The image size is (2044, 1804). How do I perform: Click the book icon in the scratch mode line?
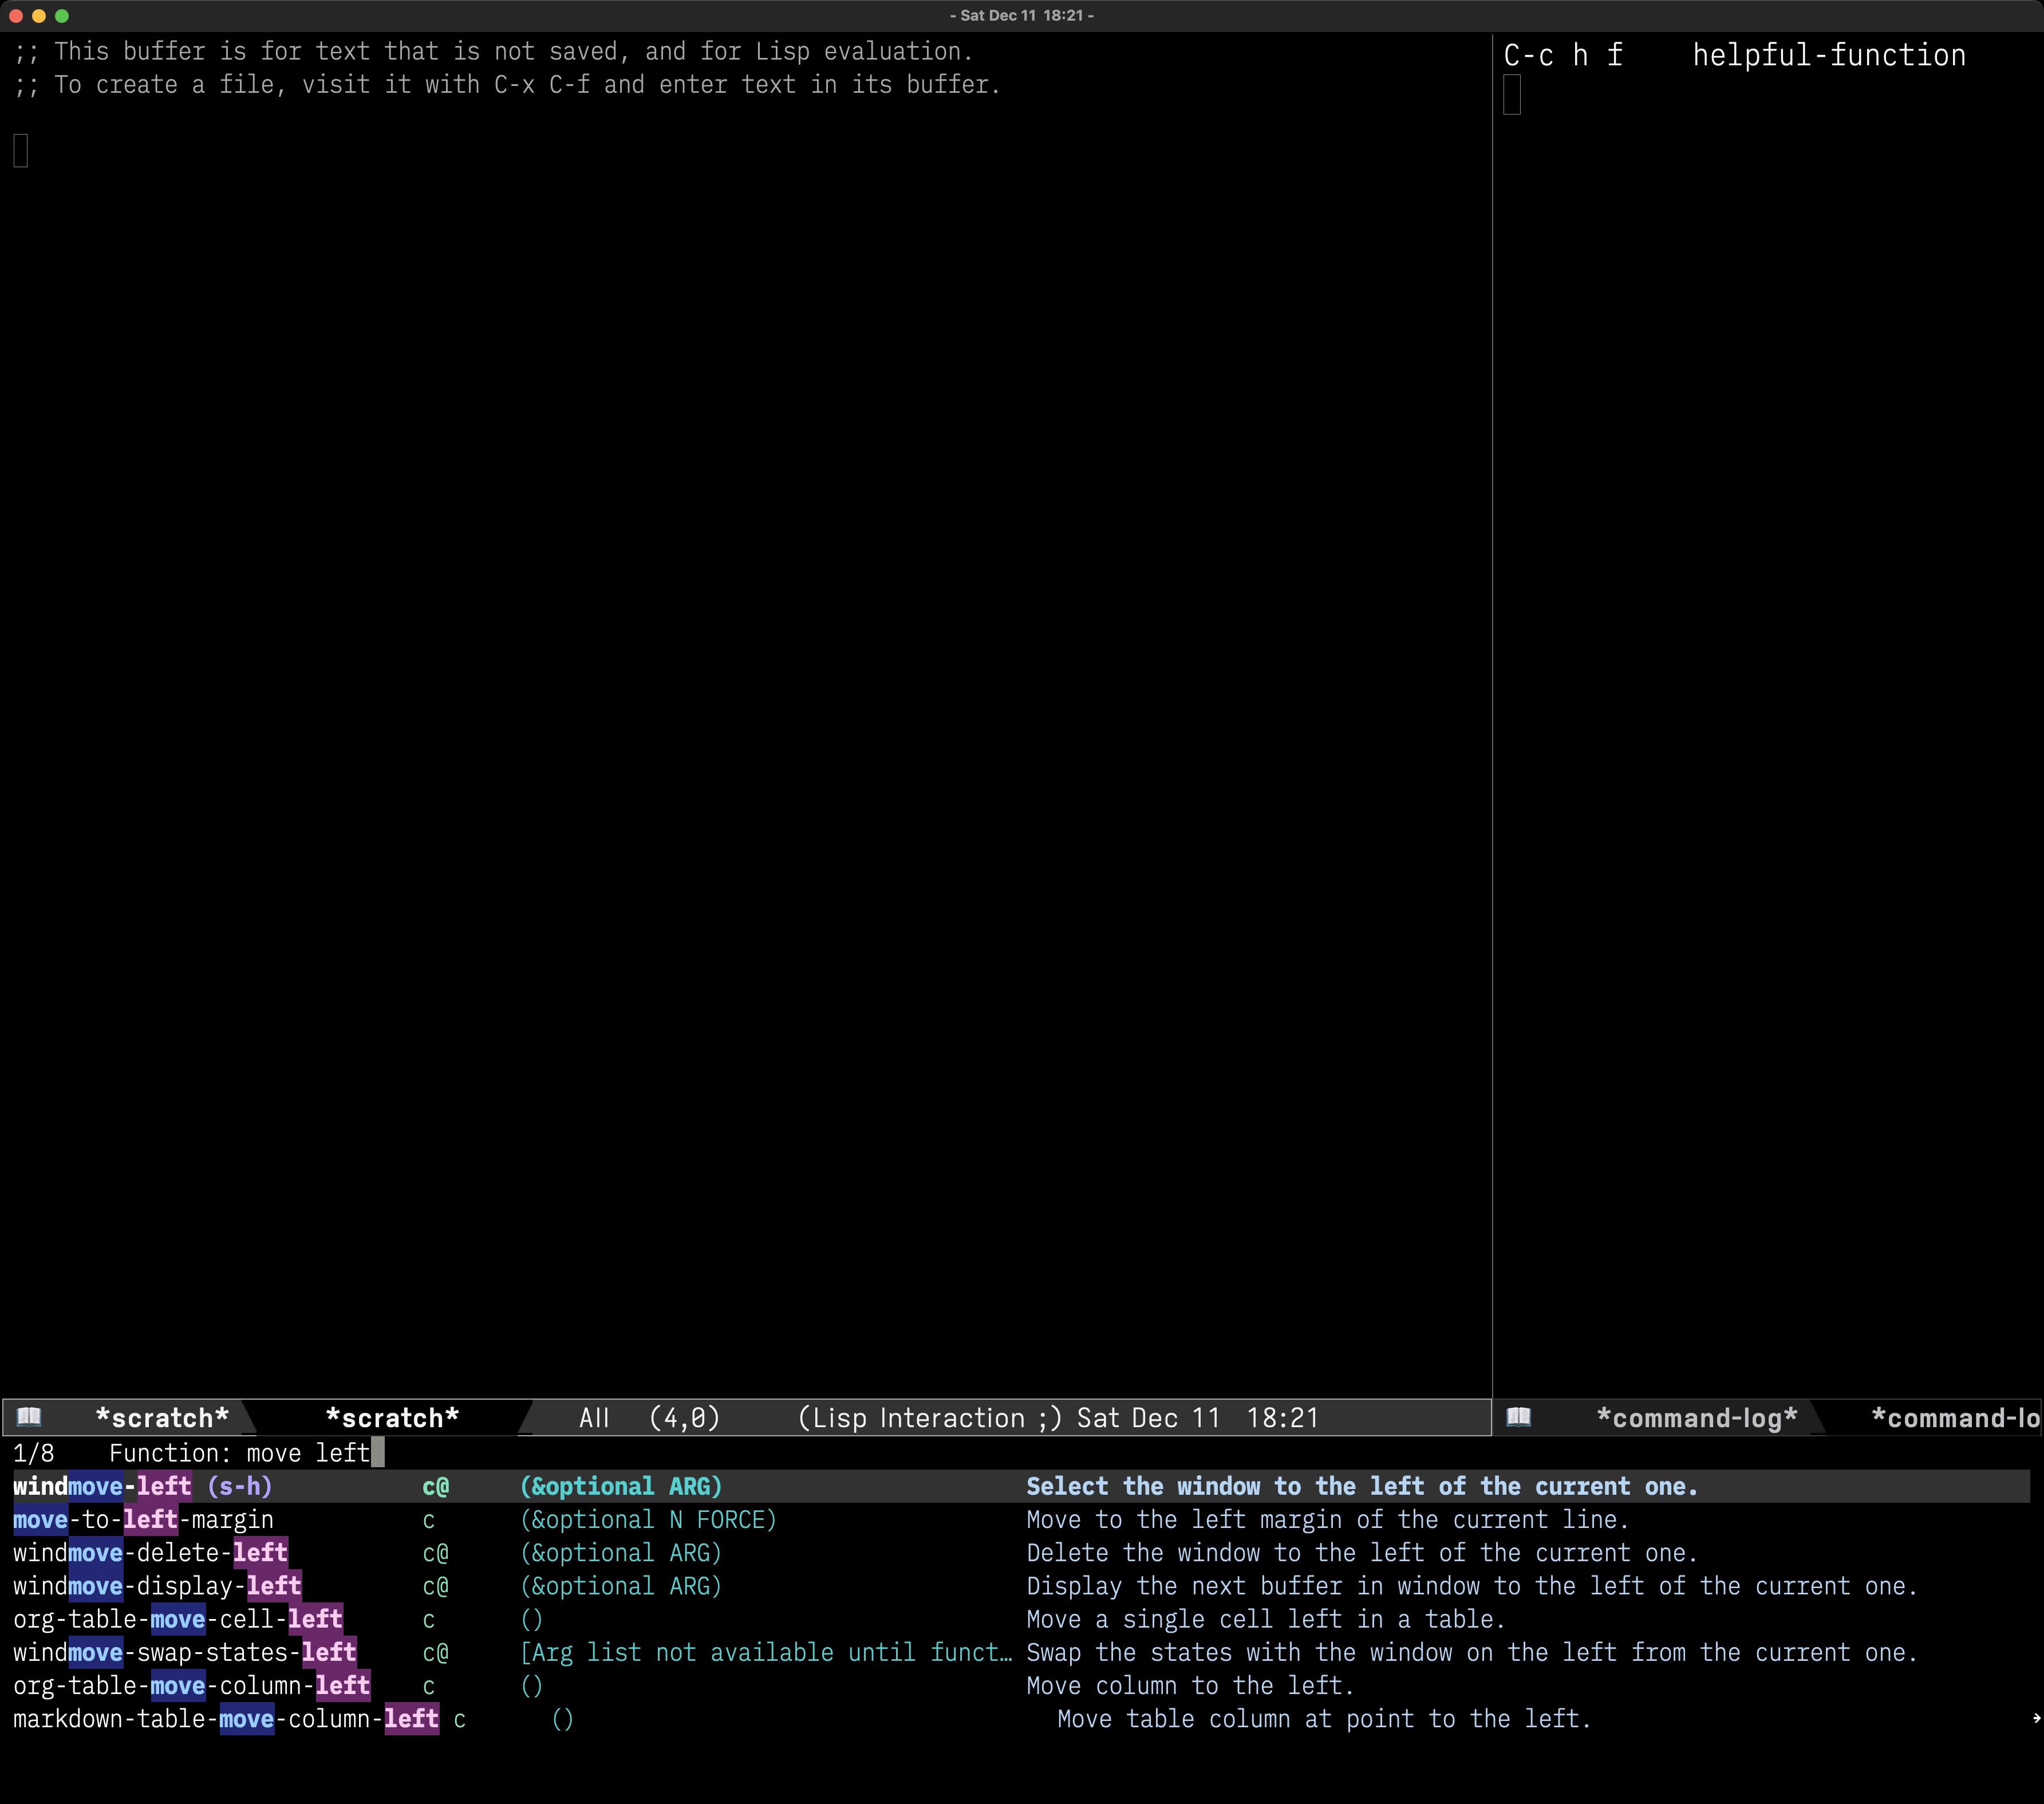(x=30, y=1417)
